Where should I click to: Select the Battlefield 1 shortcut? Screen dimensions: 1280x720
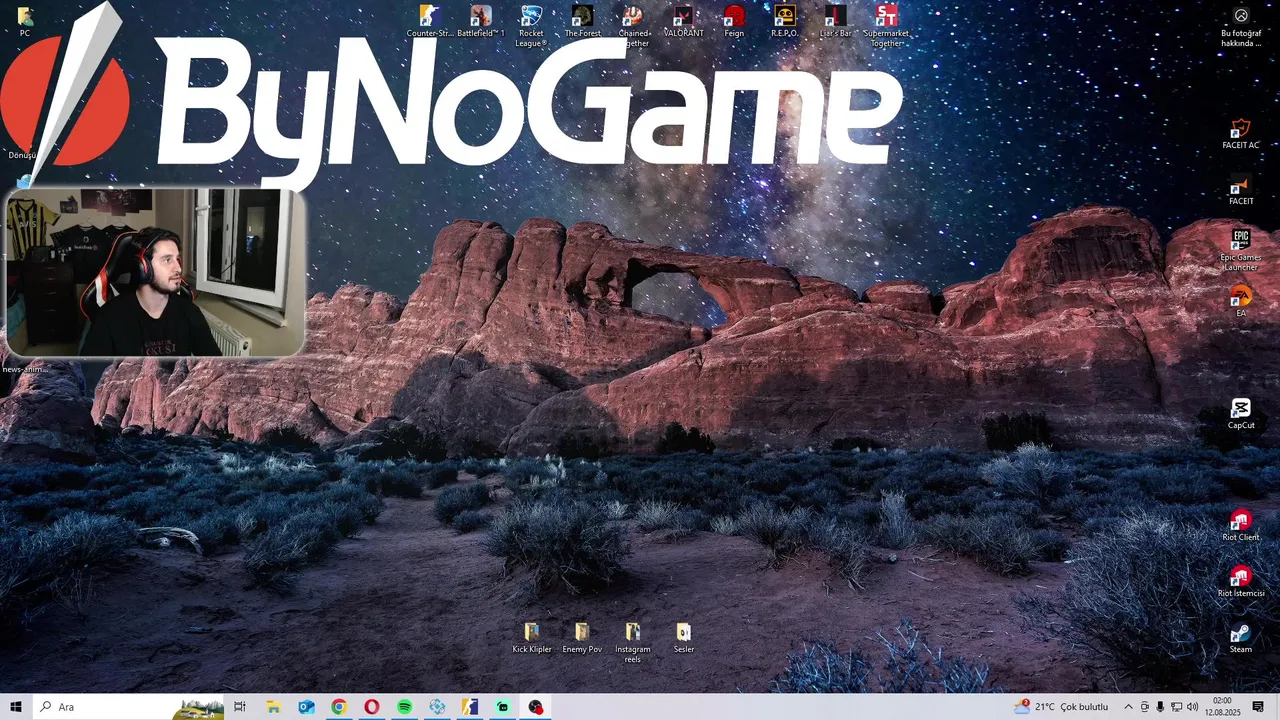click(x=481, y=20)
